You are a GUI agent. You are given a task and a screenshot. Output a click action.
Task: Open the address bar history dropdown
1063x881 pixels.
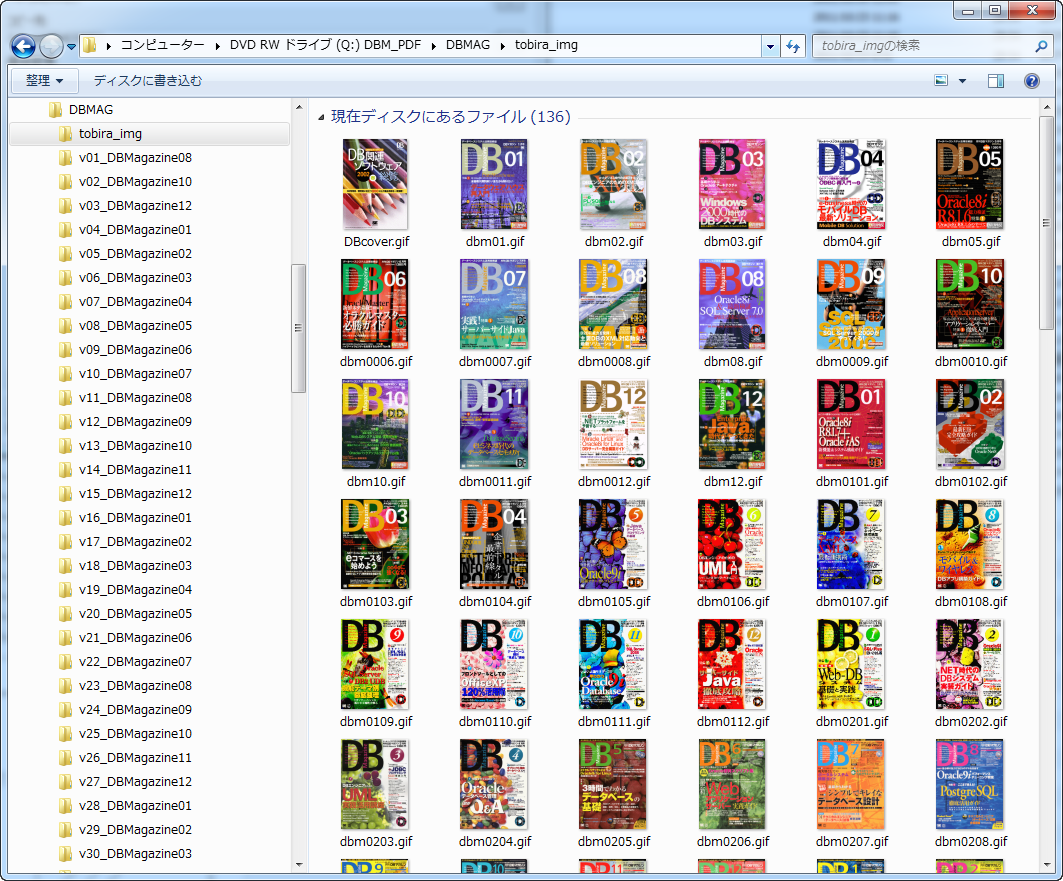click(x=769, y=46)
